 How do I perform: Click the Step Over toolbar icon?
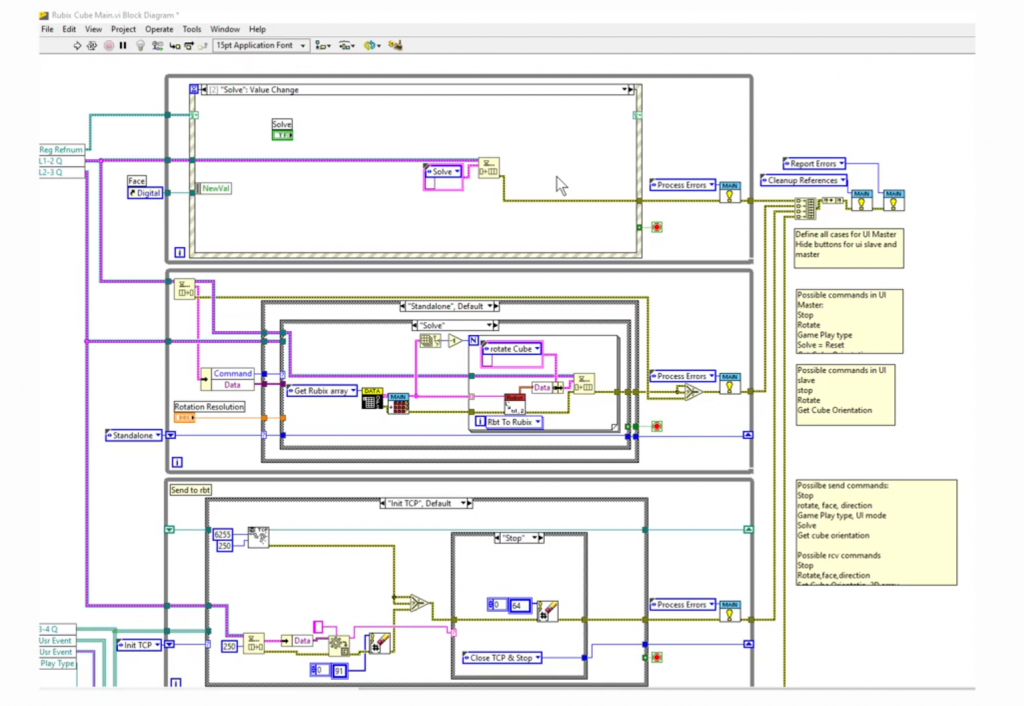pyautogui.click(x=189, y=46)
